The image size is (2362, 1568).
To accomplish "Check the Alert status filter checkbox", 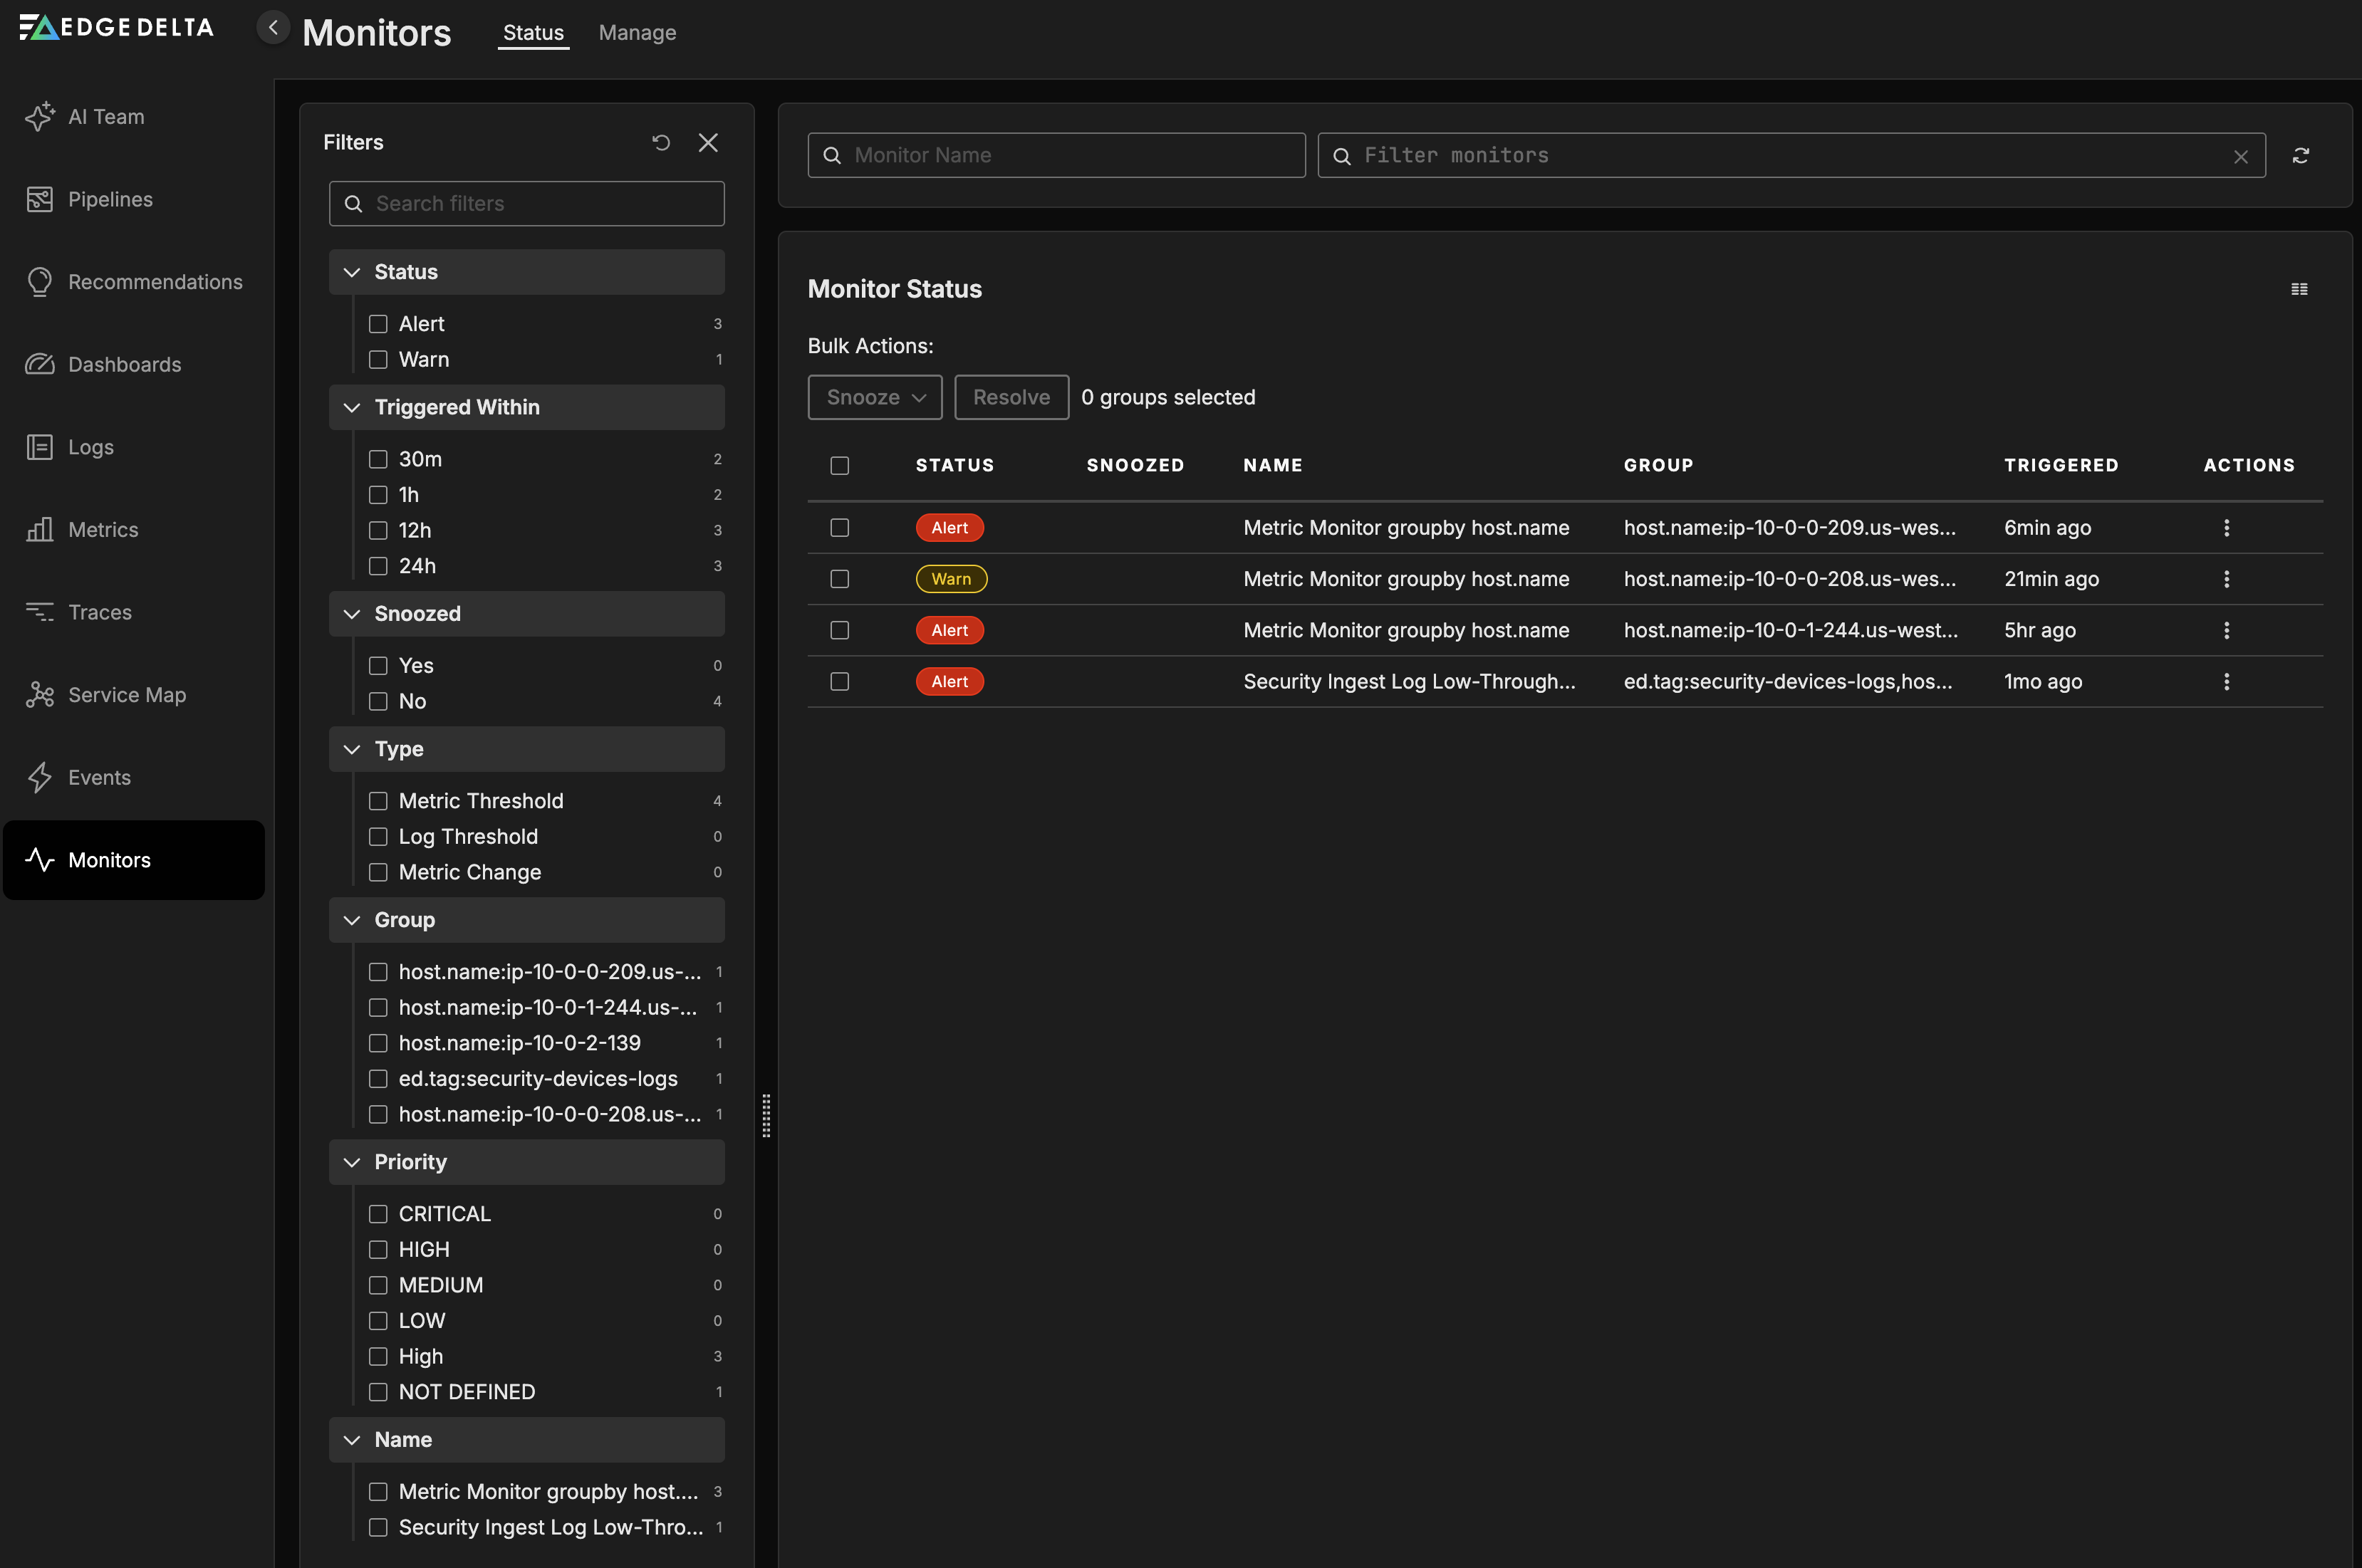I will [378, 324].
